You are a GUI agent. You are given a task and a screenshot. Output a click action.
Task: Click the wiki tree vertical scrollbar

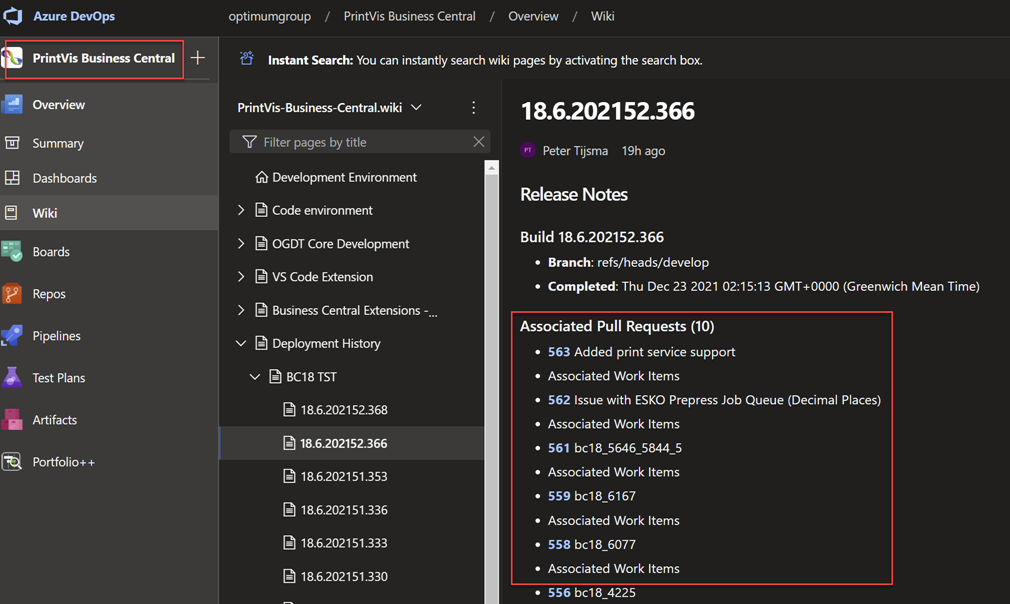coord(491,390)
